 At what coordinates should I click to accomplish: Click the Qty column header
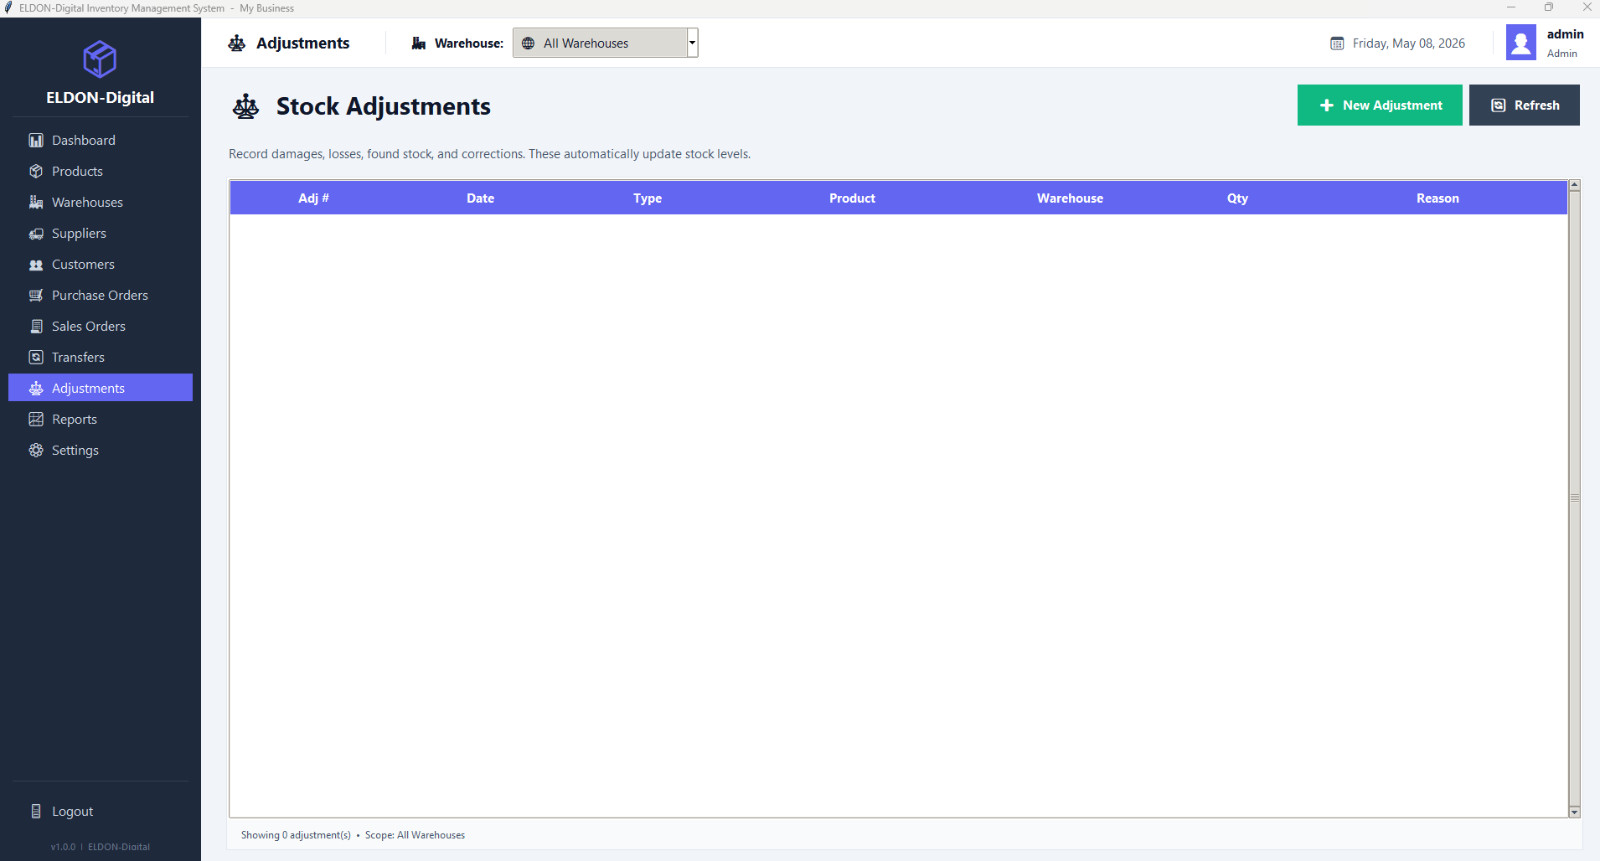pyautogui.click(x=1238, y=198)
